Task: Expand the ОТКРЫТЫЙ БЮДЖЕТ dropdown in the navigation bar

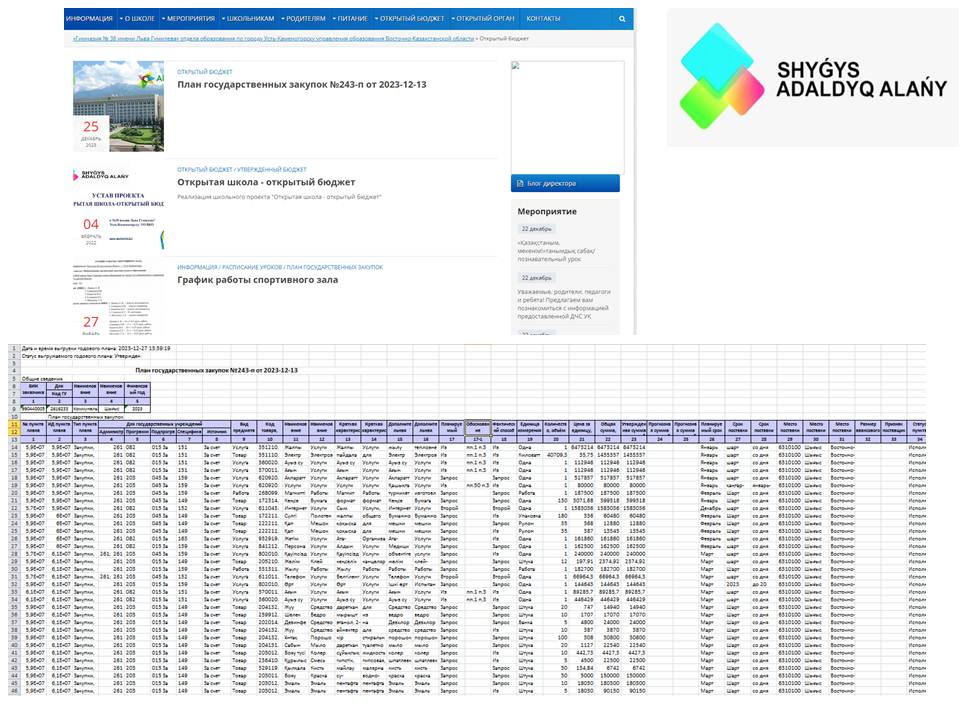Action: pos(410,19)
